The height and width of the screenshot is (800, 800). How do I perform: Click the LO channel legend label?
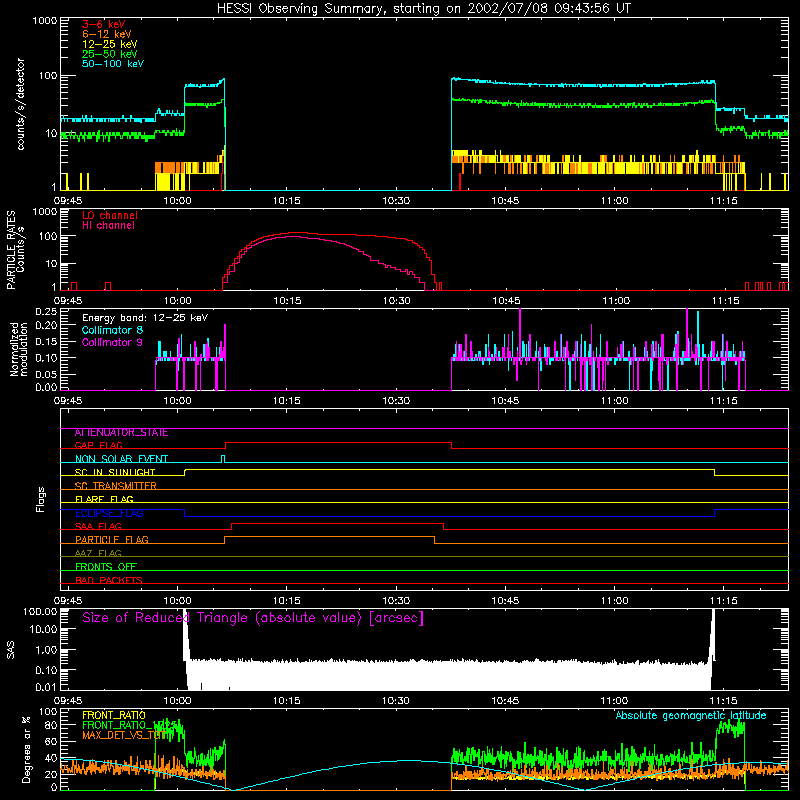coord(110,215)
